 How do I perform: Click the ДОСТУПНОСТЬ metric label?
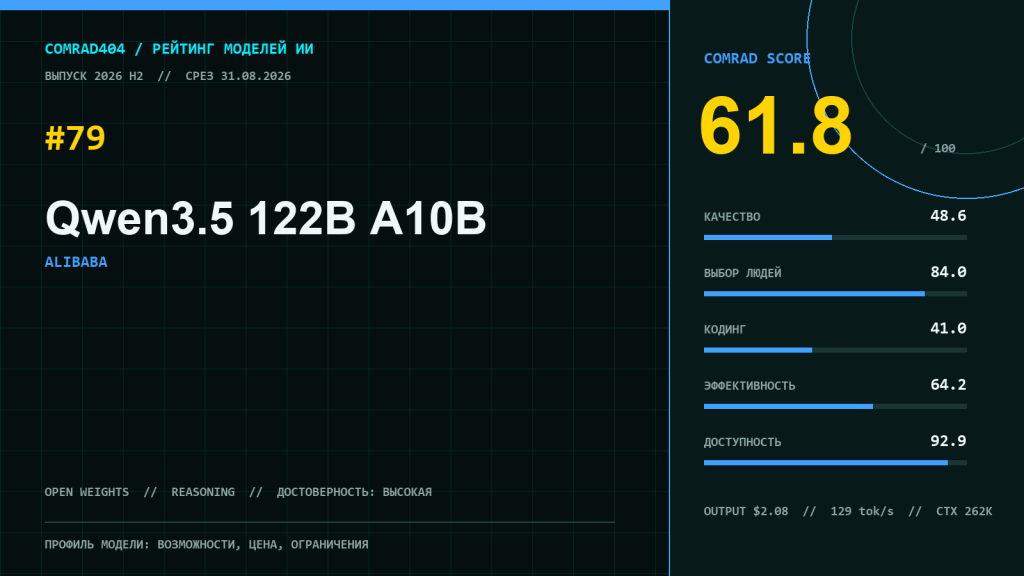tap(743, 442)
